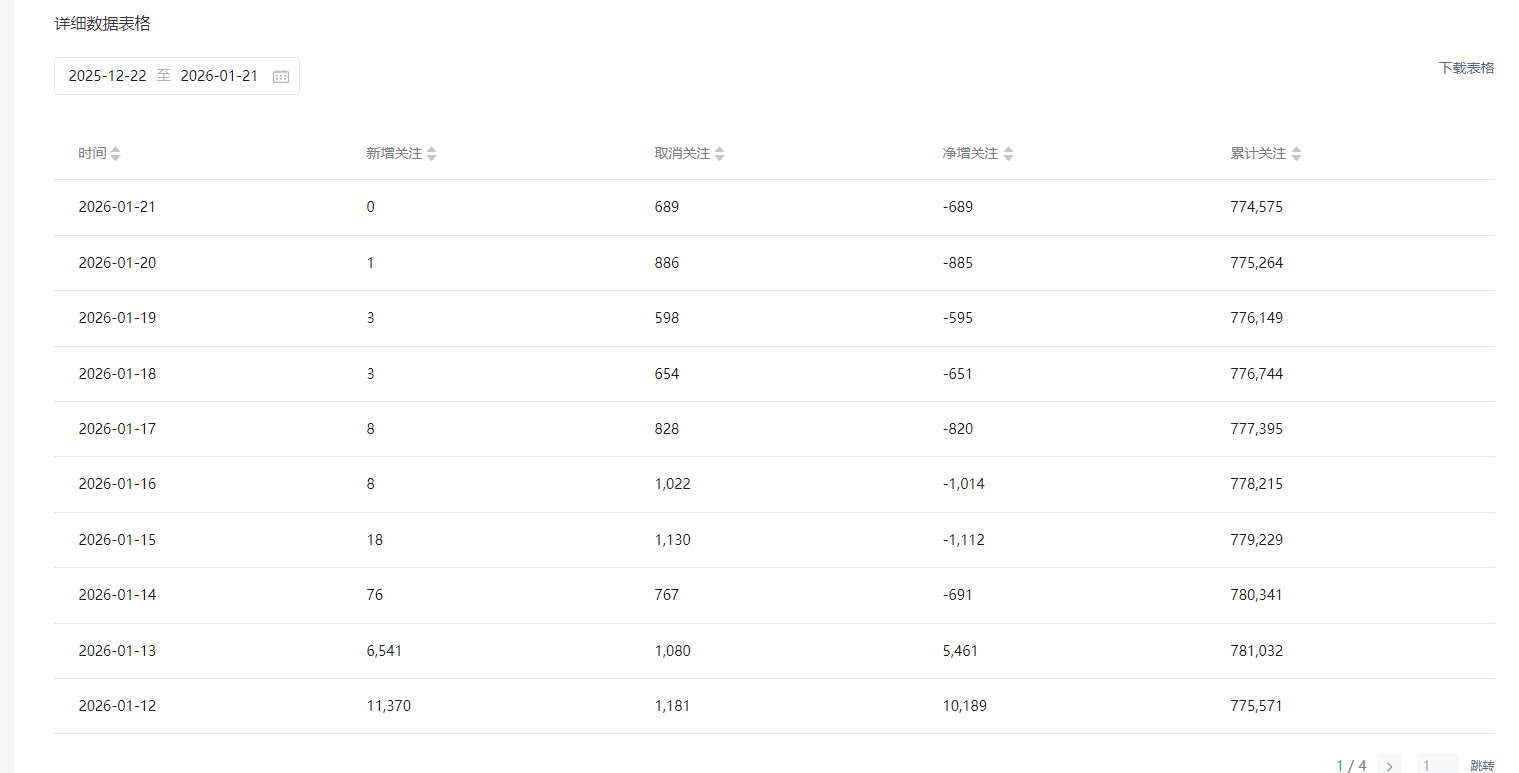This screenshot has width=1519, height=773.
Task: Click unfollow value 1,130
Action: point(673,540)
